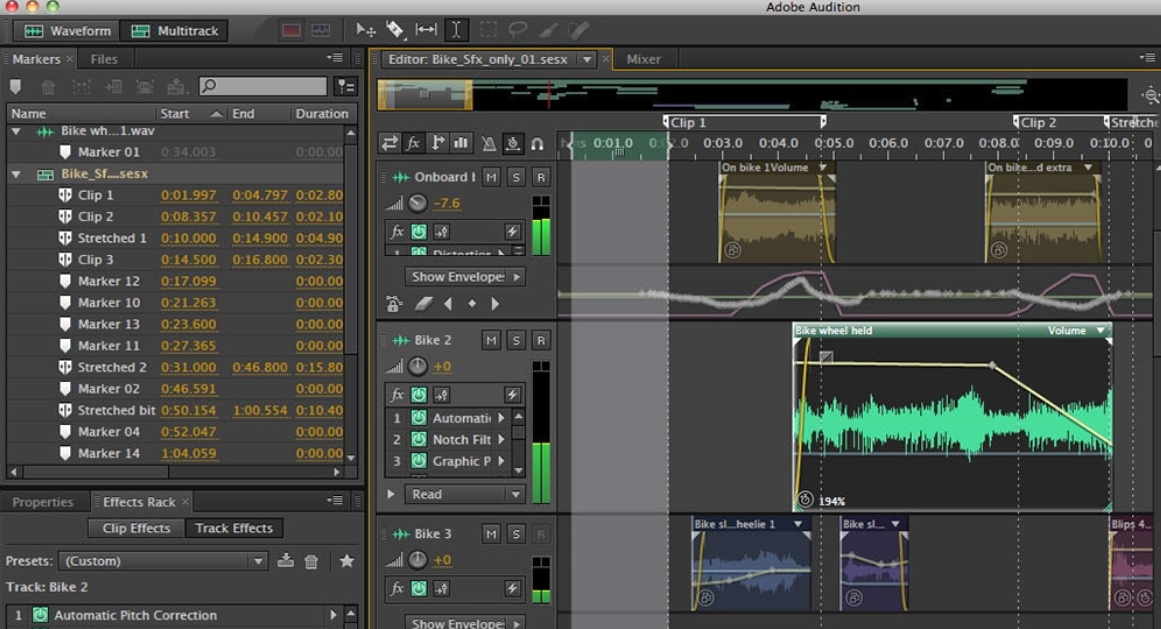This screenshot has width=1161, height=629.
Task: Click the clear keyframes eraser icon
Action: click(423, 303)
